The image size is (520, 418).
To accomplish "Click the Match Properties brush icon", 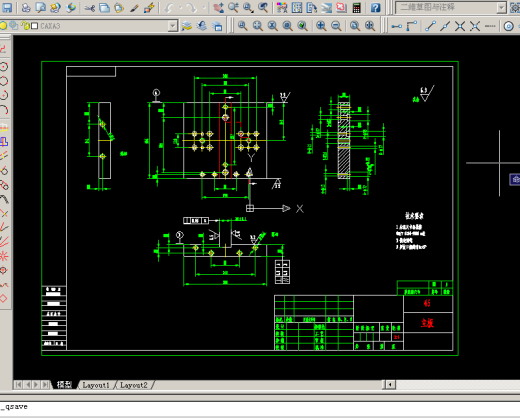I will click(x=134, y=7).
